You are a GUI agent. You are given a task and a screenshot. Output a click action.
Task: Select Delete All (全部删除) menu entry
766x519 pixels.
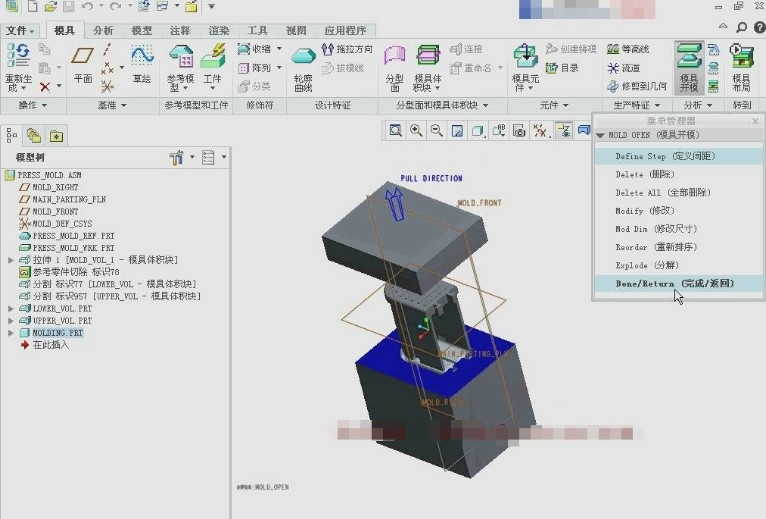point(679,193)
